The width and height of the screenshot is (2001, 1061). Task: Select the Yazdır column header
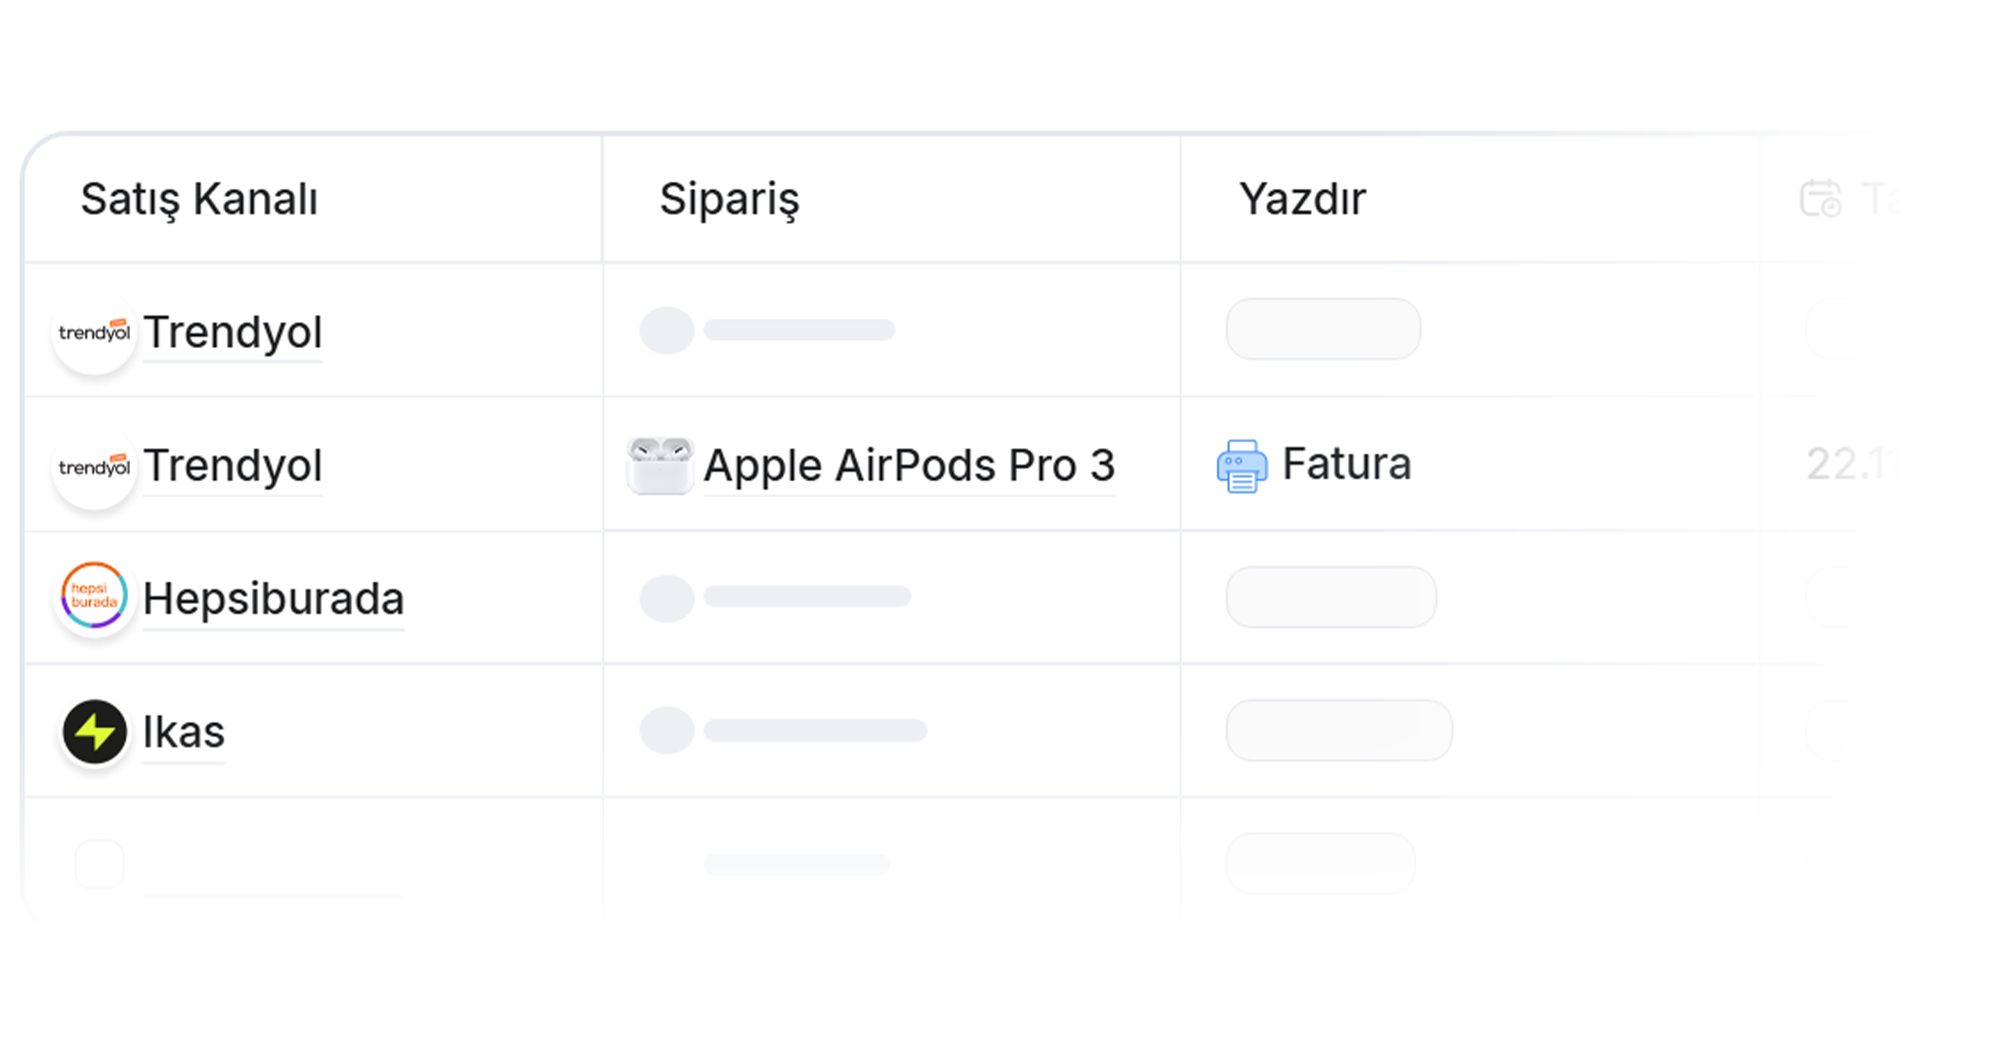coord(1302,199)
